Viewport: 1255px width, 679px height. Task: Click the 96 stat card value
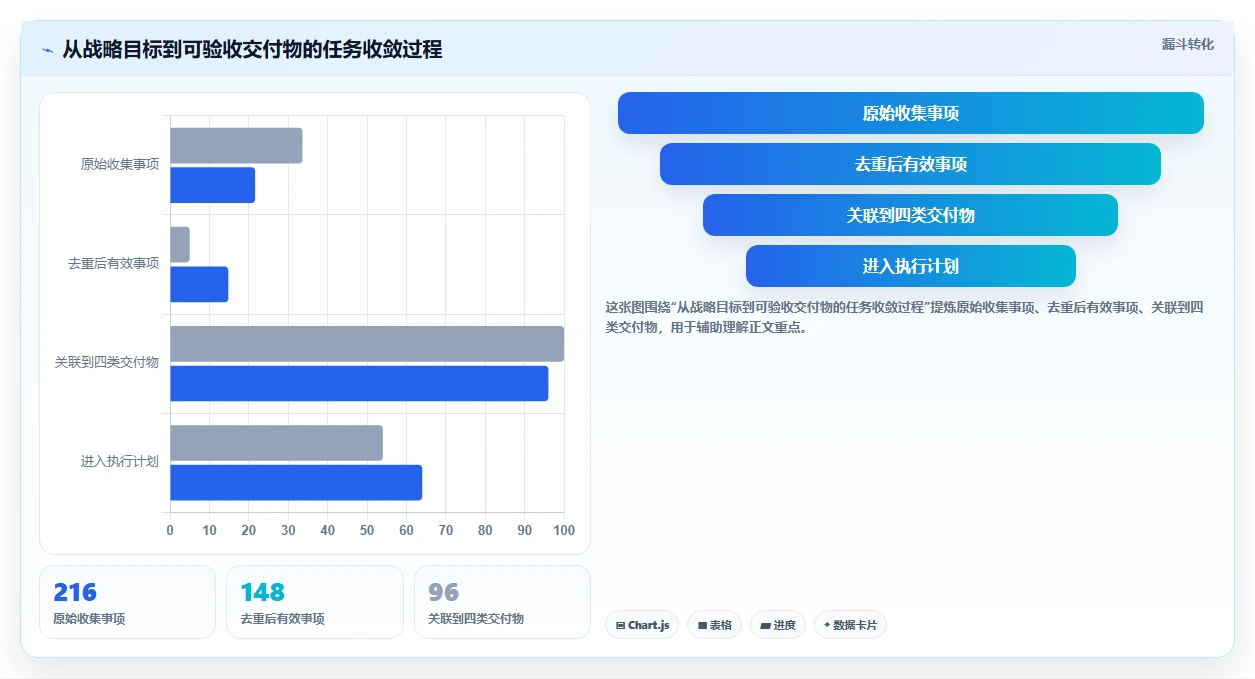tap(443, 592)
